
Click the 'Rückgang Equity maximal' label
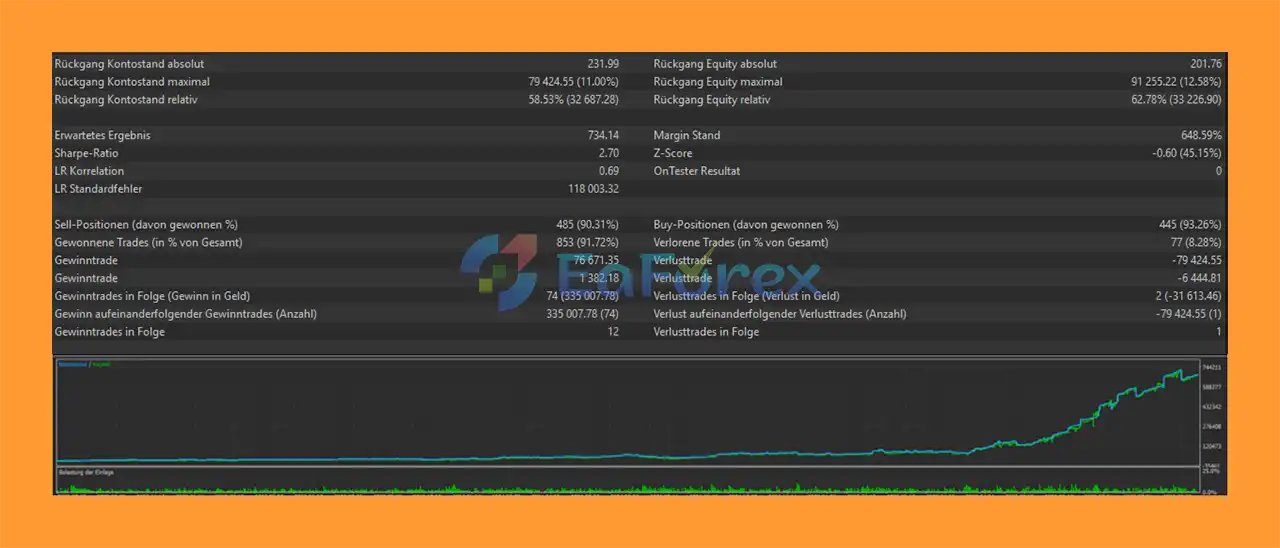click(x=718, y=82)
